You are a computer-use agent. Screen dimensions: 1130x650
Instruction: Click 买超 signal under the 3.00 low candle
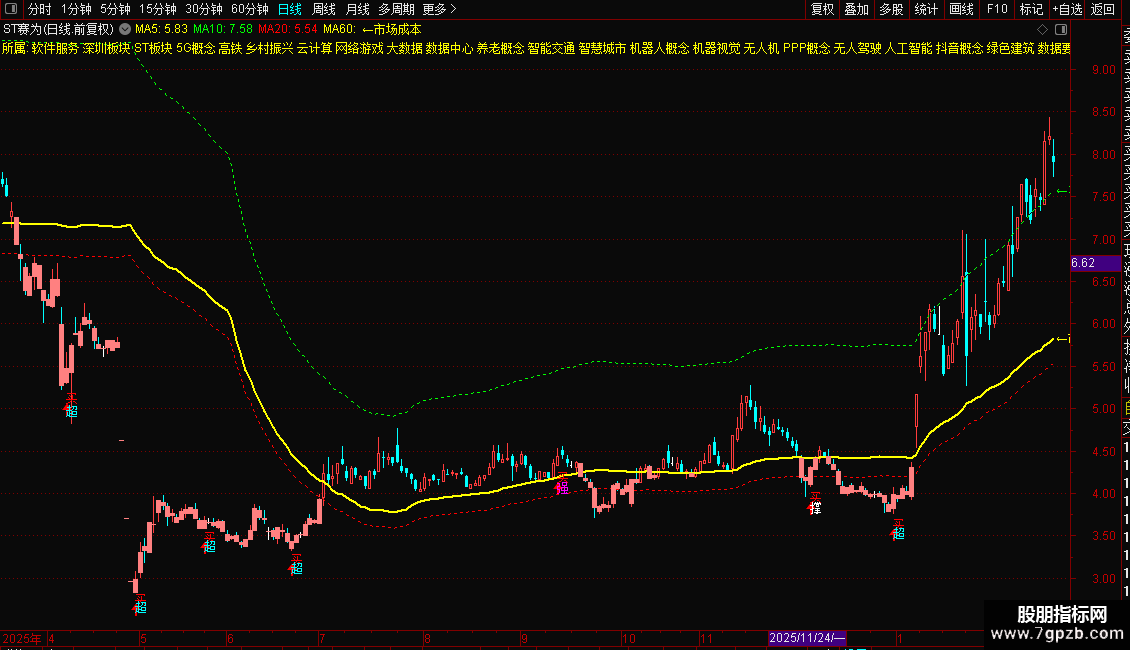click(140, 607)
